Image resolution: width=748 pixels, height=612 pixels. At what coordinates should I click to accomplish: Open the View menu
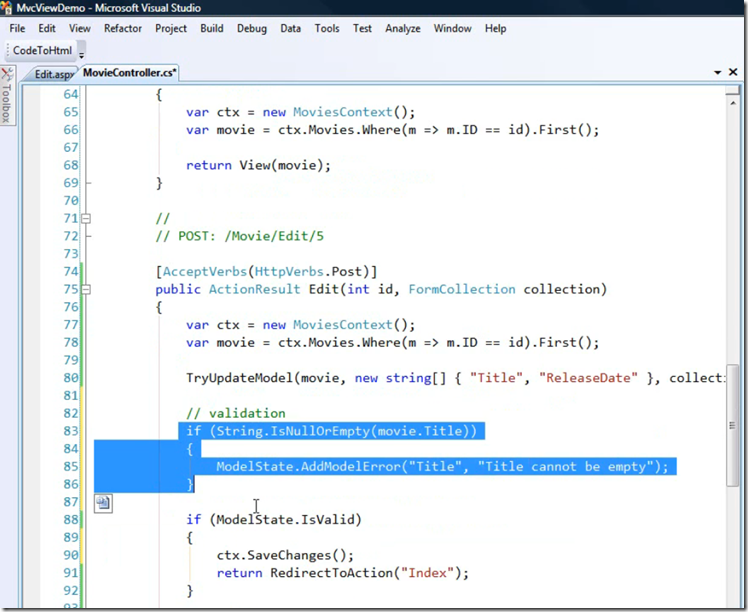80,29
